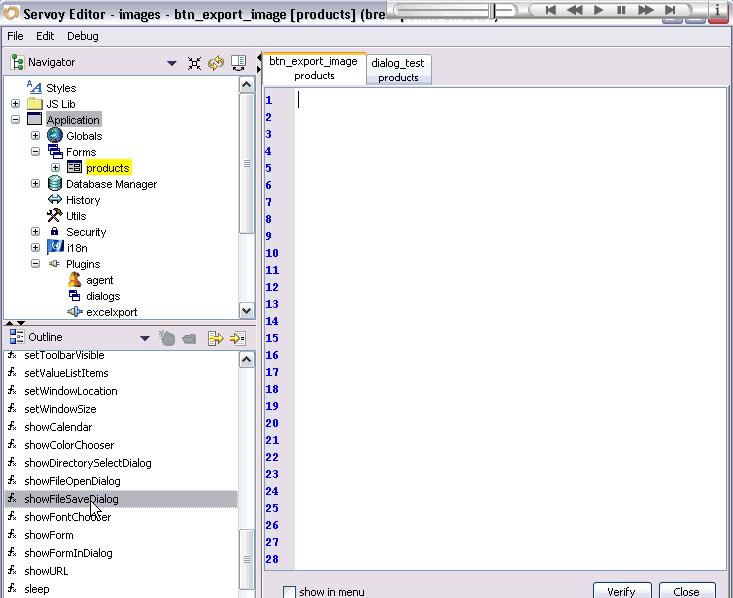Select the agent plugin in tree
The image size is (733, 598).
[x=99, y=280]
